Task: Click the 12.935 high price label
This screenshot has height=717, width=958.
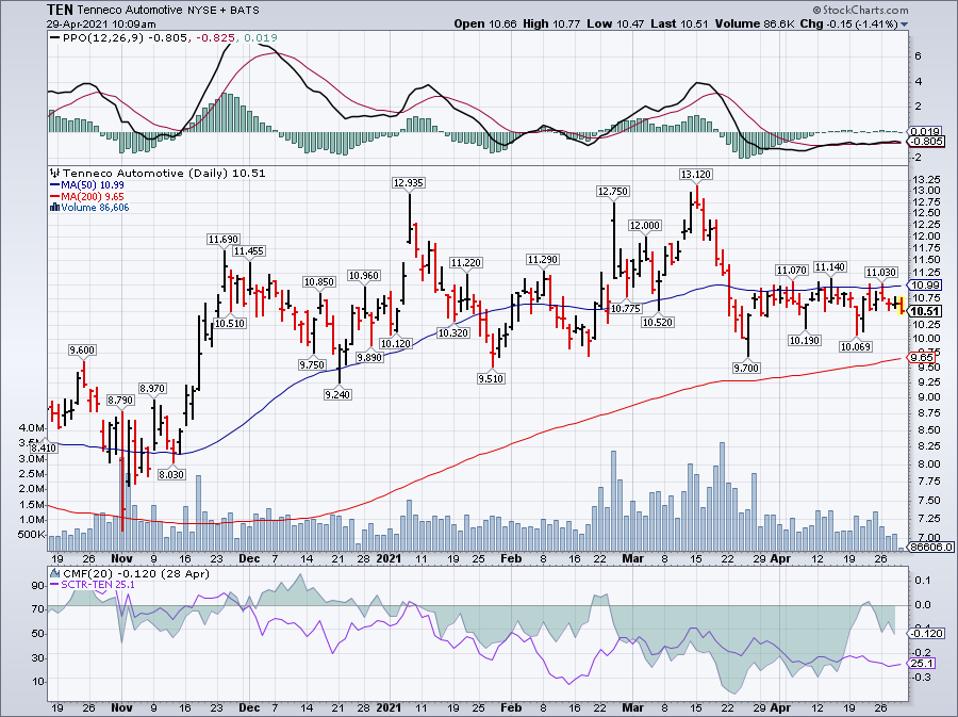Action: point(409,183)
